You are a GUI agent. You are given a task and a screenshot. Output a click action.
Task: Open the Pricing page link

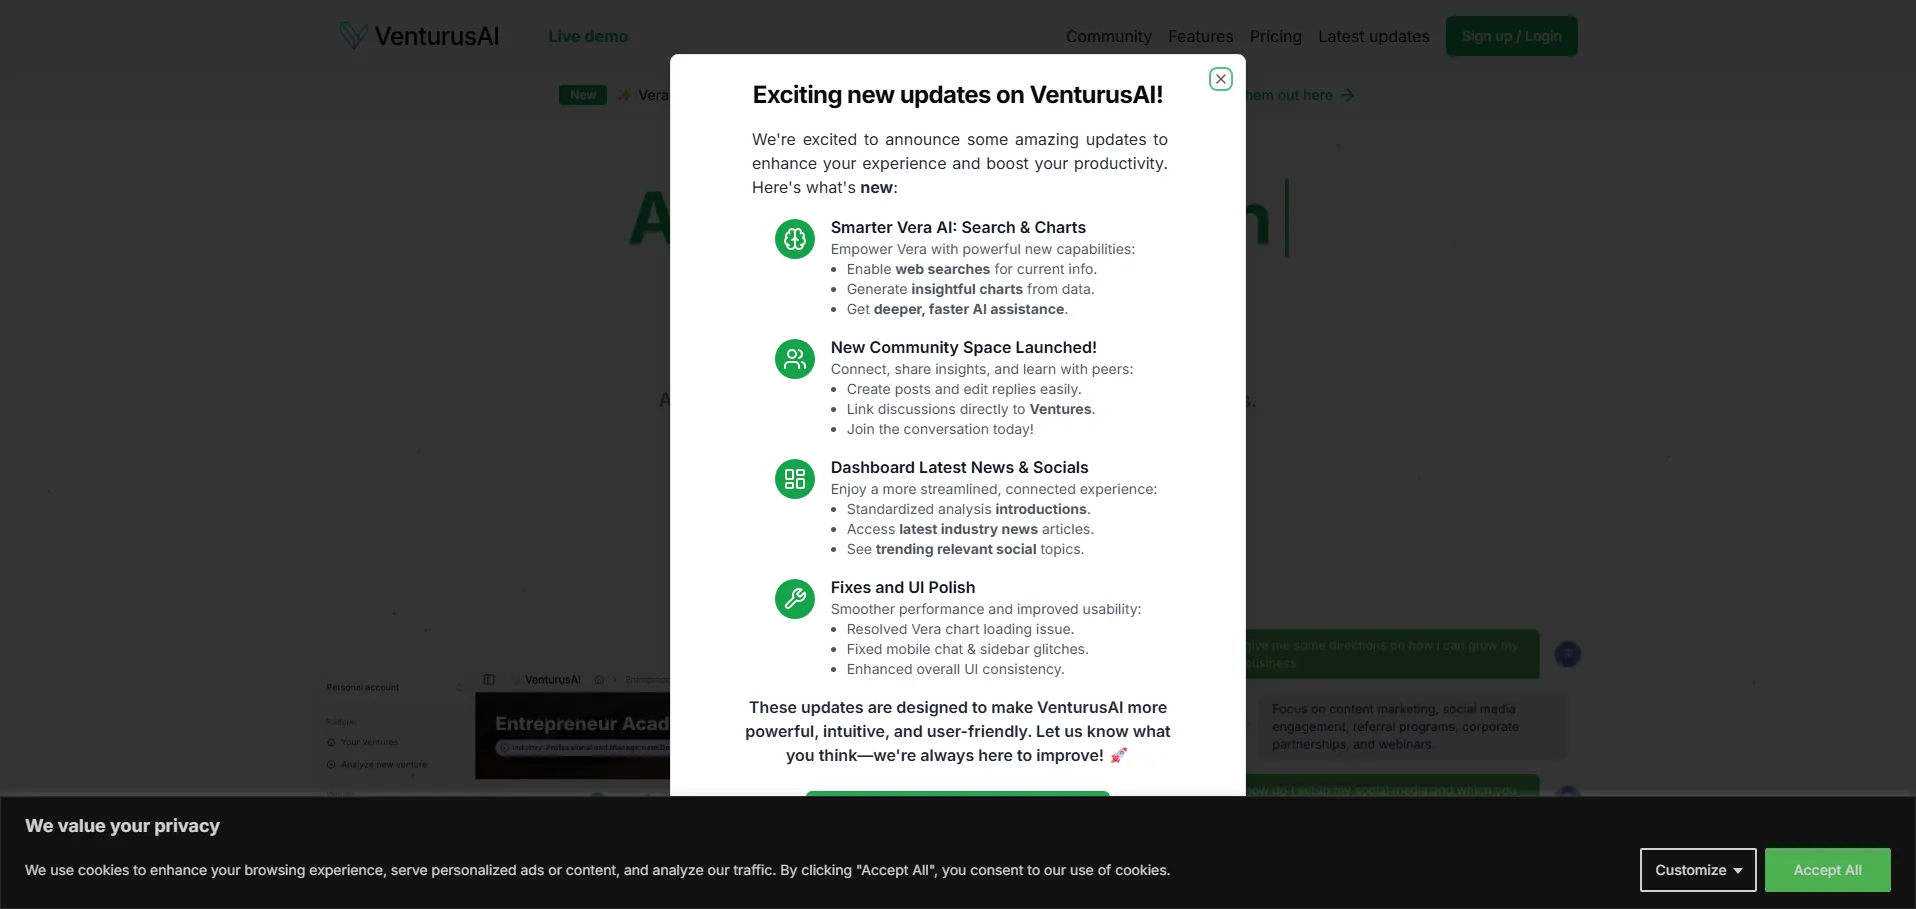1275,36
